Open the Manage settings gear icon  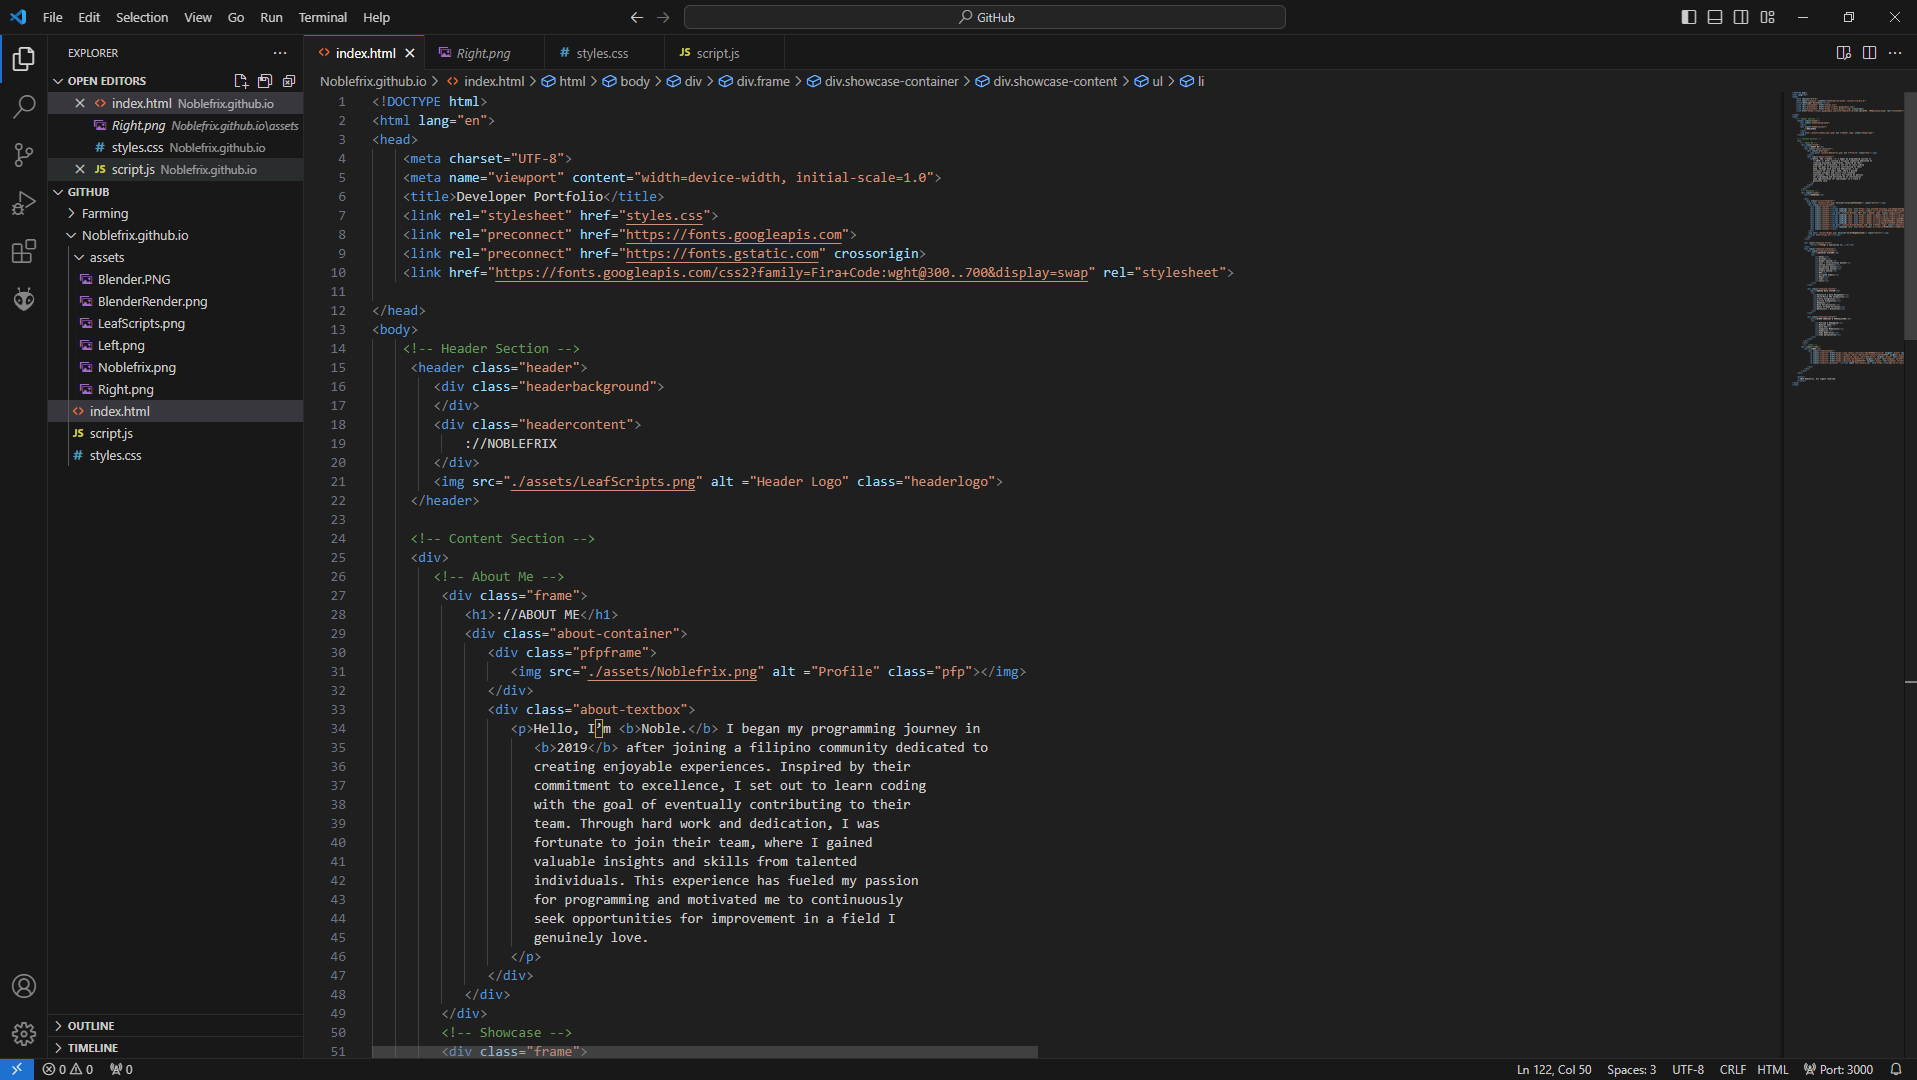point(23,1034)
